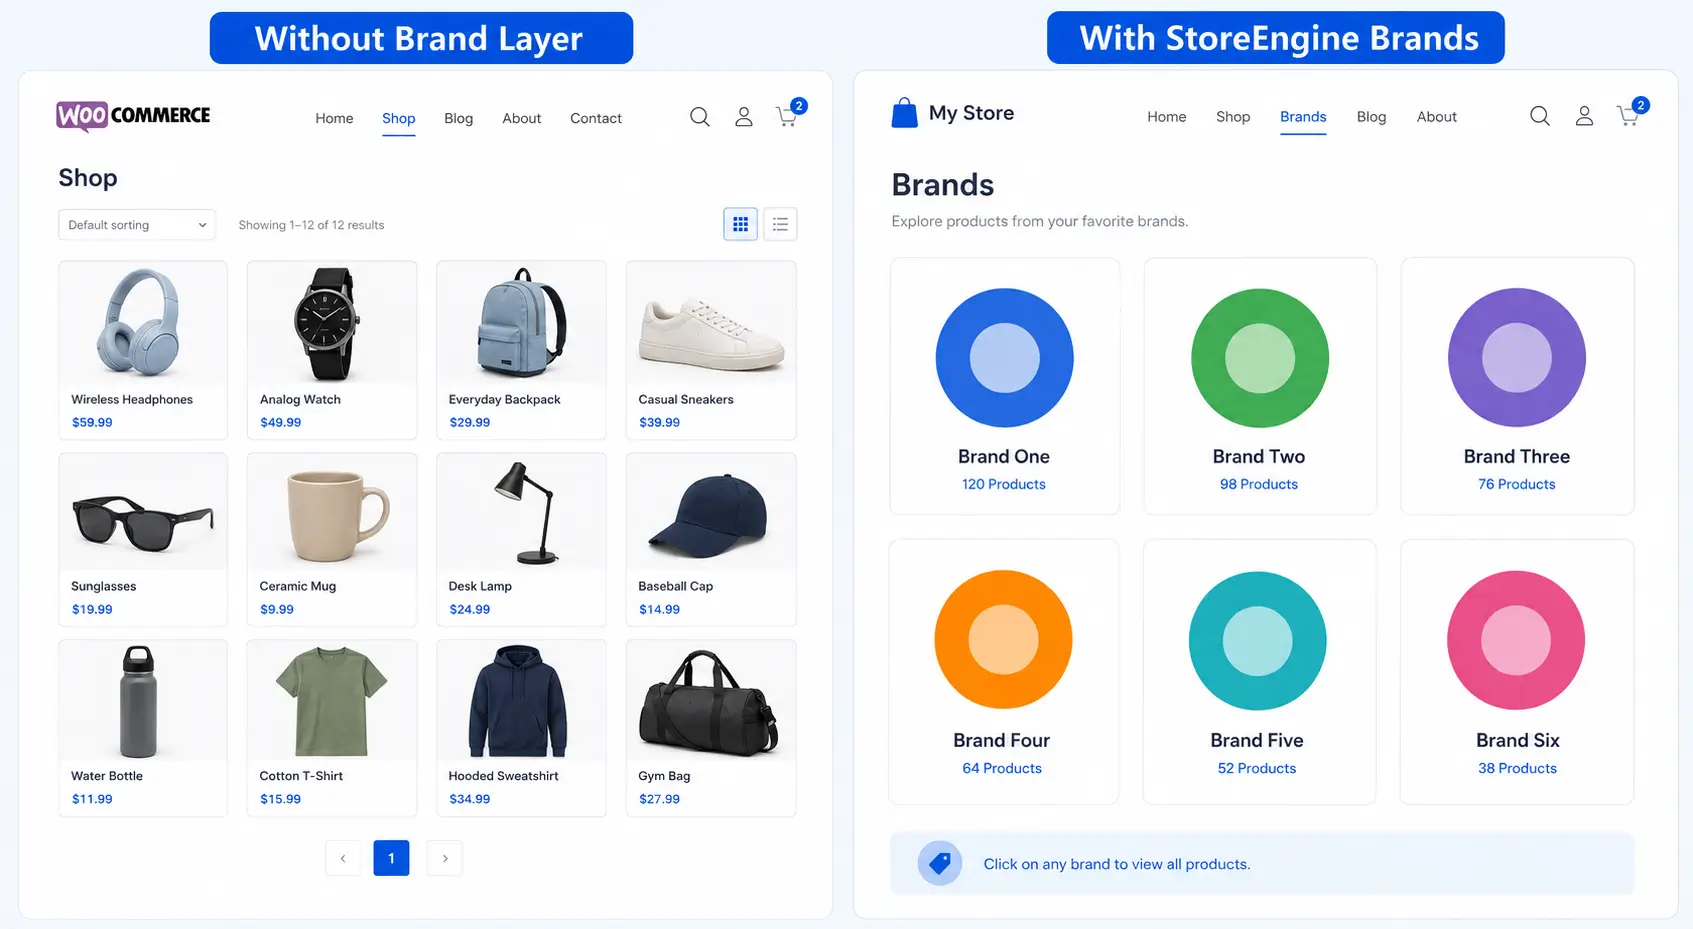Open the Cotton T-Shirt product image
The image size is (1693, 929).
(x=332, y=701)
